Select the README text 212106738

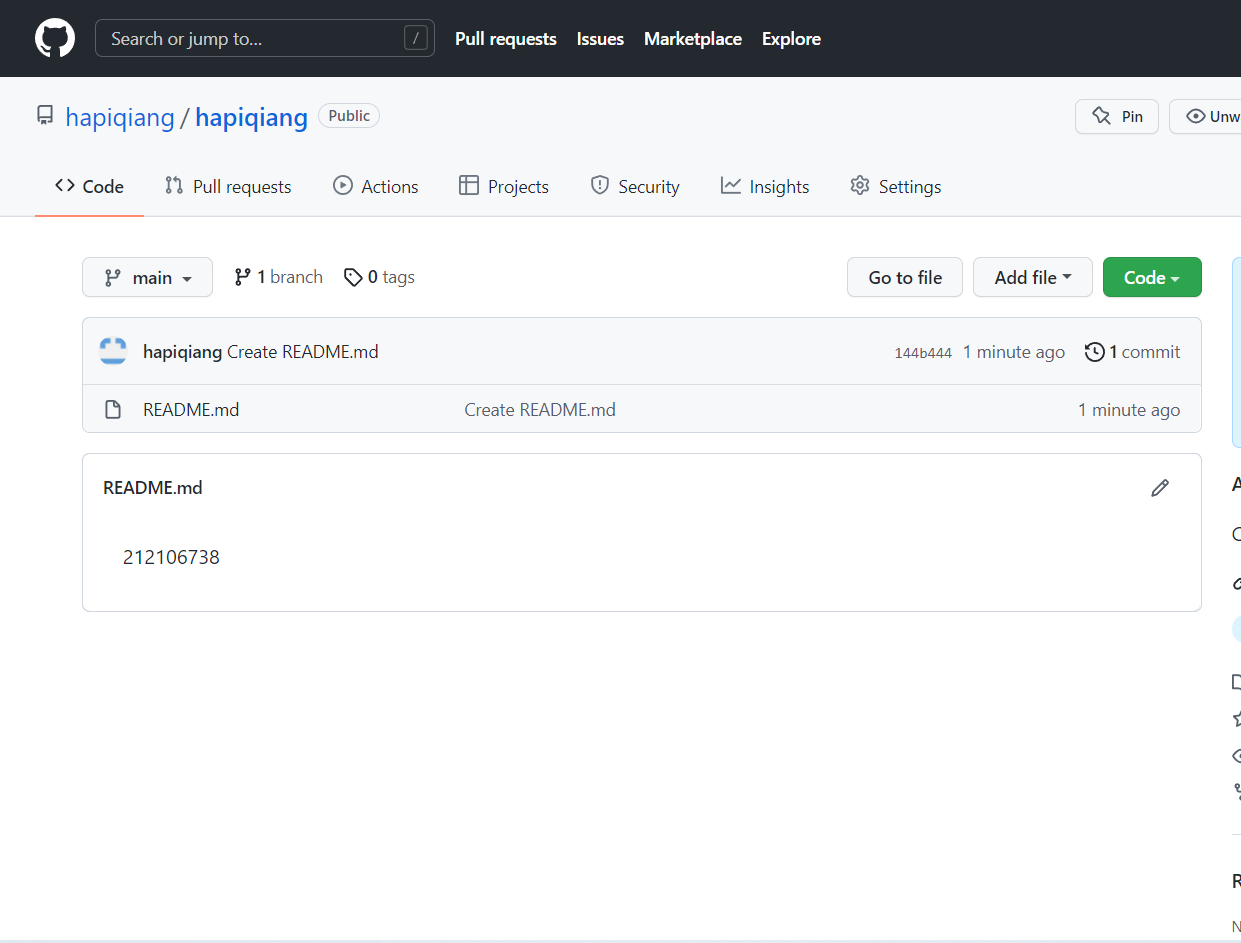point(171,558)
